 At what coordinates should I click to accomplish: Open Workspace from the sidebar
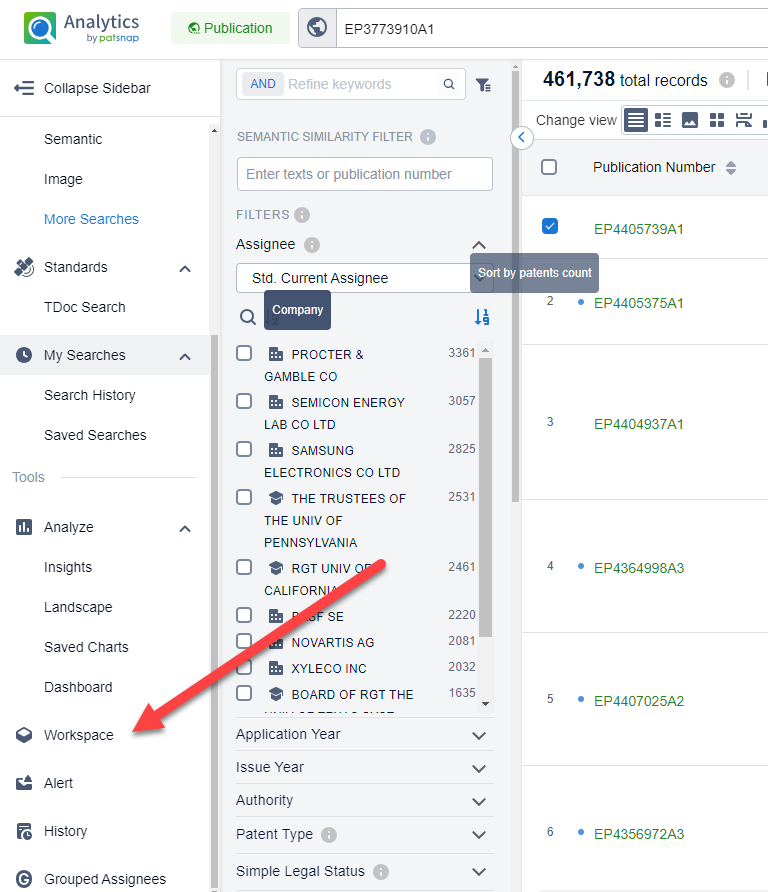click(78, 735)
